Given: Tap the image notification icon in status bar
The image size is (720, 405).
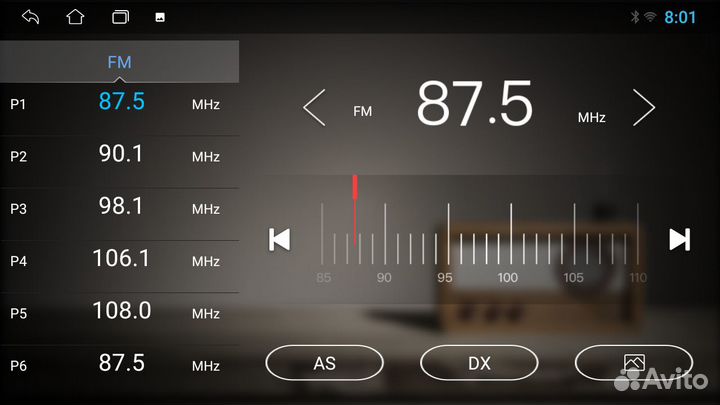Looking at the screenshot, I should point(160,18).
